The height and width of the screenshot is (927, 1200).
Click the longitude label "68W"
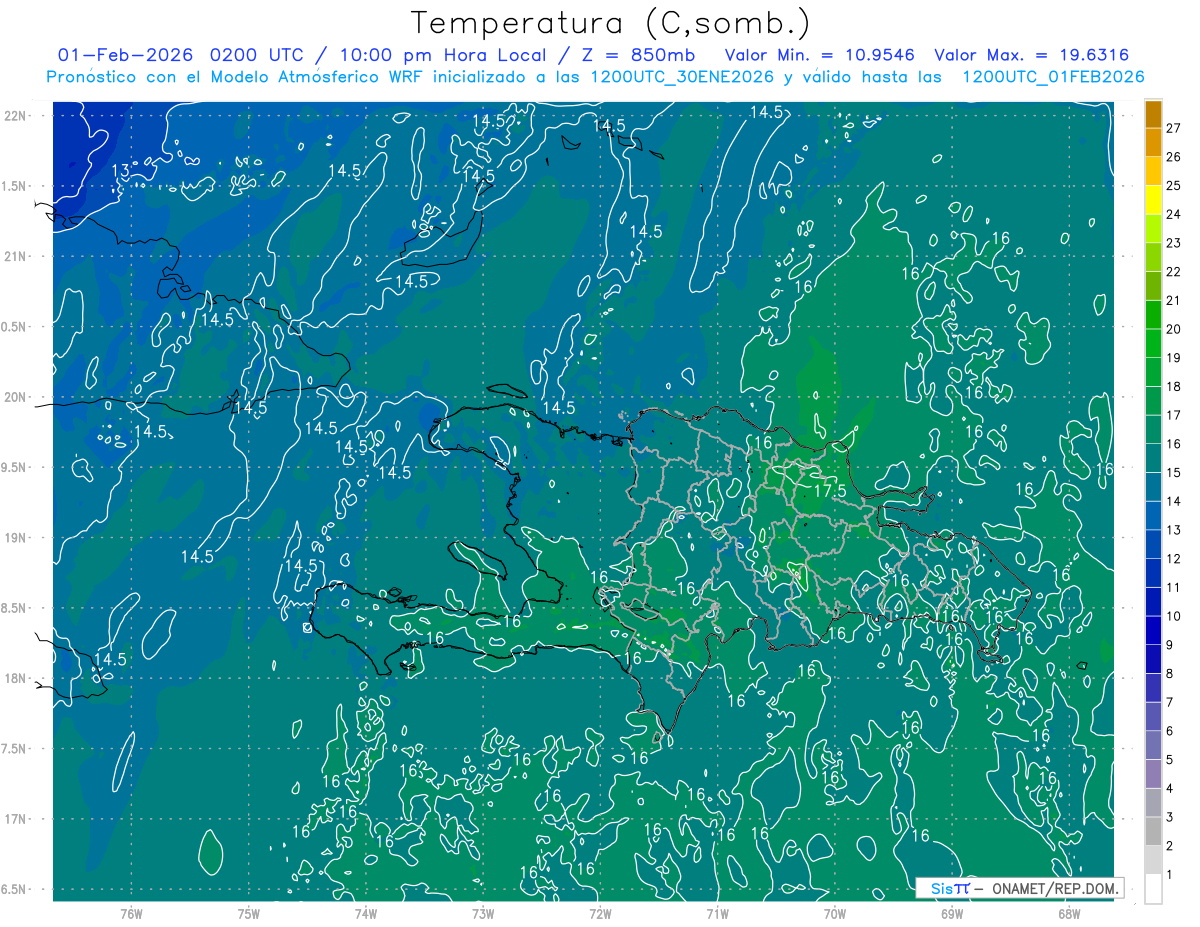1068,913
